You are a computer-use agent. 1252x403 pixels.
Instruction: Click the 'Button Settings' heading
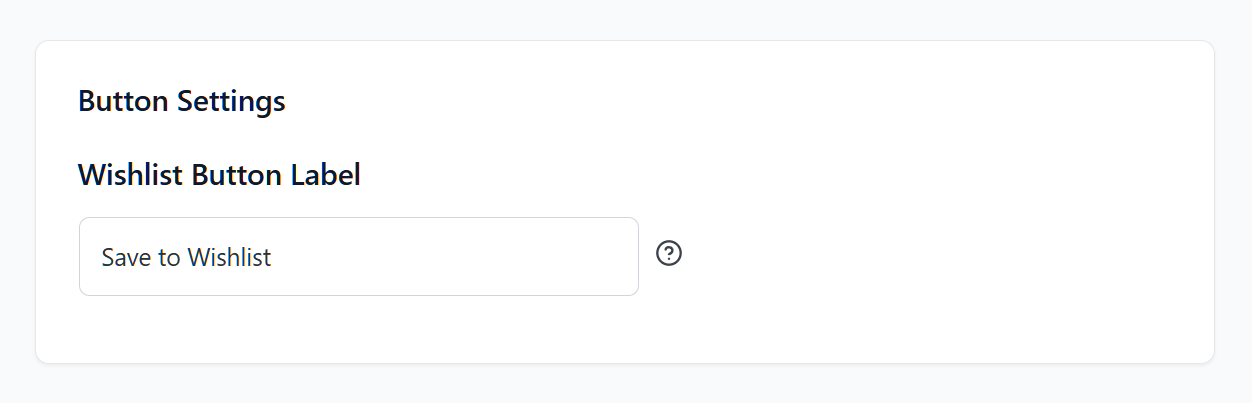point(182,102)
